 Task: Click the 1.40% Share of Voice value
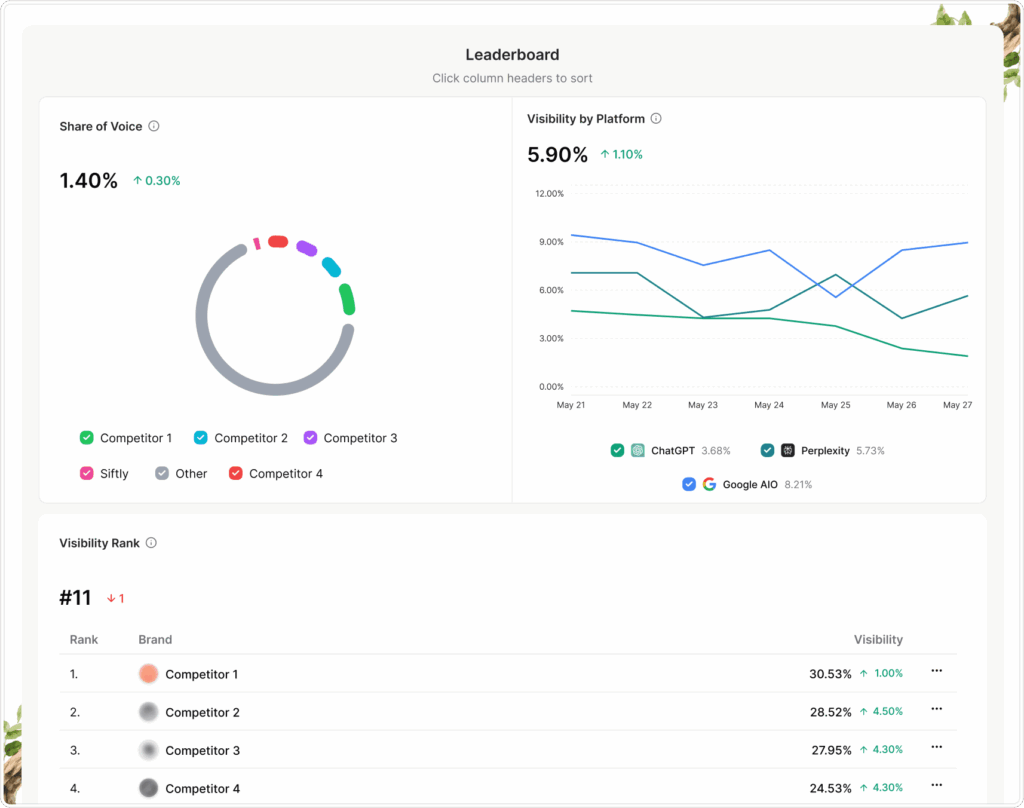pyautogui.click(x=89, y=180)
